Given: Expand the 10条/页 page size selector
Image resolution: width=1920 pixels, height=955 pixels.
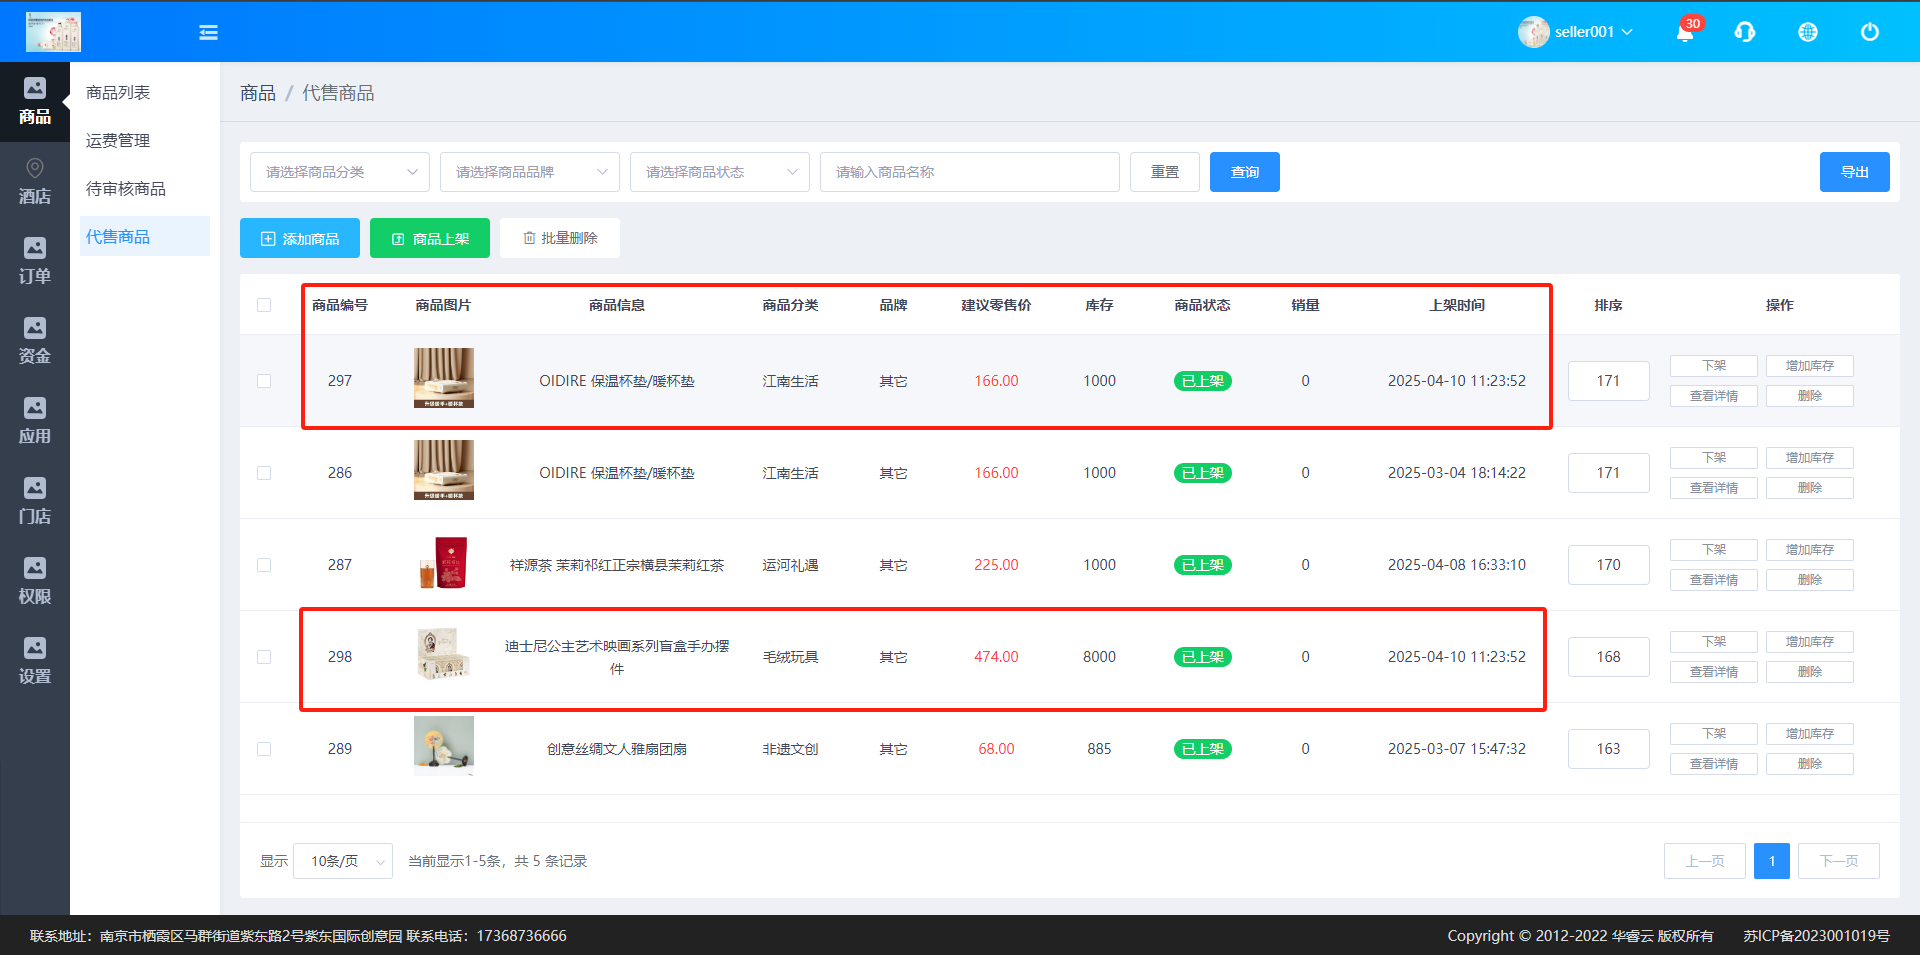Looking at the screenshot, I should coord(343,861).
